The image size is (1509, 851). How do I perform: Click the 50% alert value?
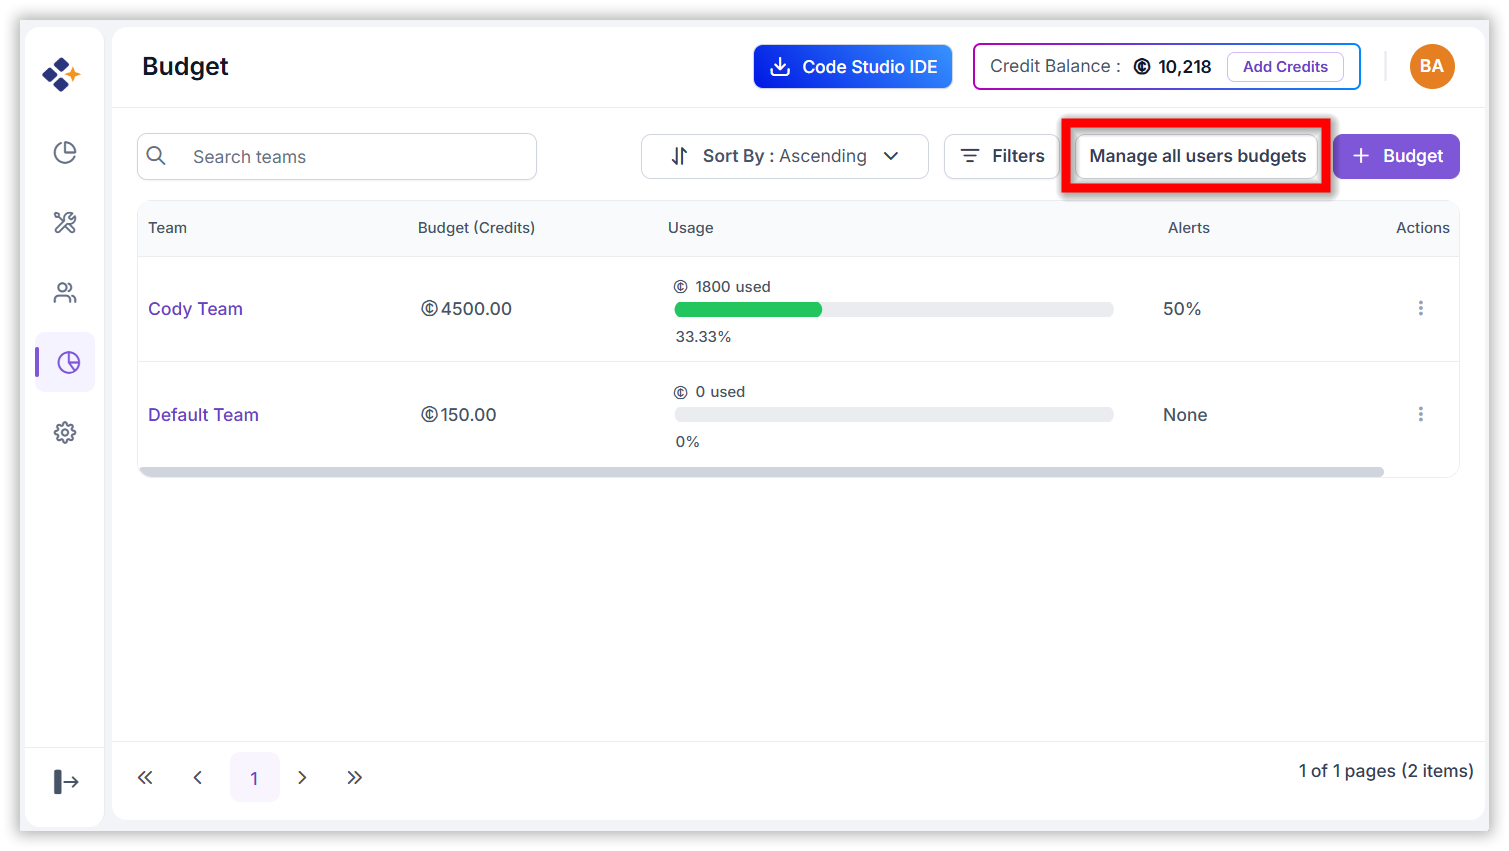[1182, 309]
